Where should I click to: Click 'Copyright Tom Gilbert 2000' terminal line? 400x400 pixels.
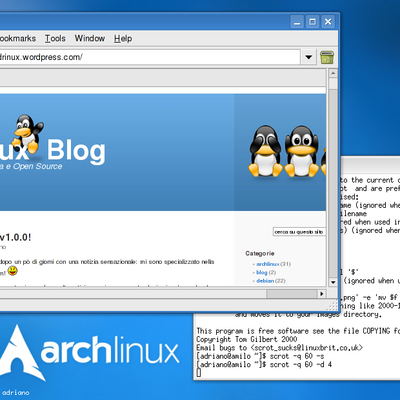pyautogui.click(x=247, y=339)
